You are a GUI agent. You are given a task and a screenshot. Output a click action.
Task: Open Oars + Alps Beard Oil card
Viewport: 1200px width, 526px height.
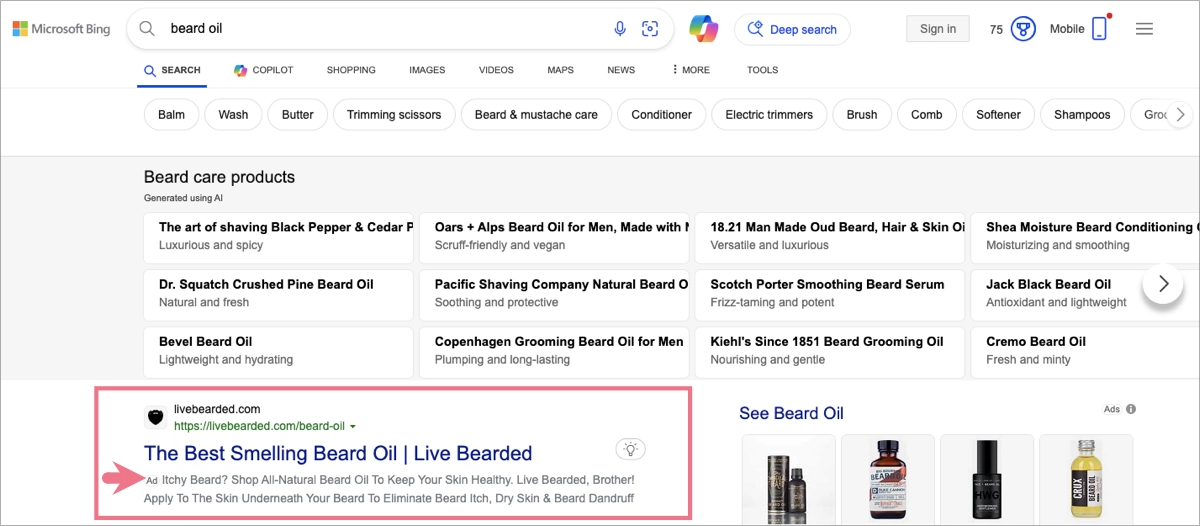(x=554, y=236)
